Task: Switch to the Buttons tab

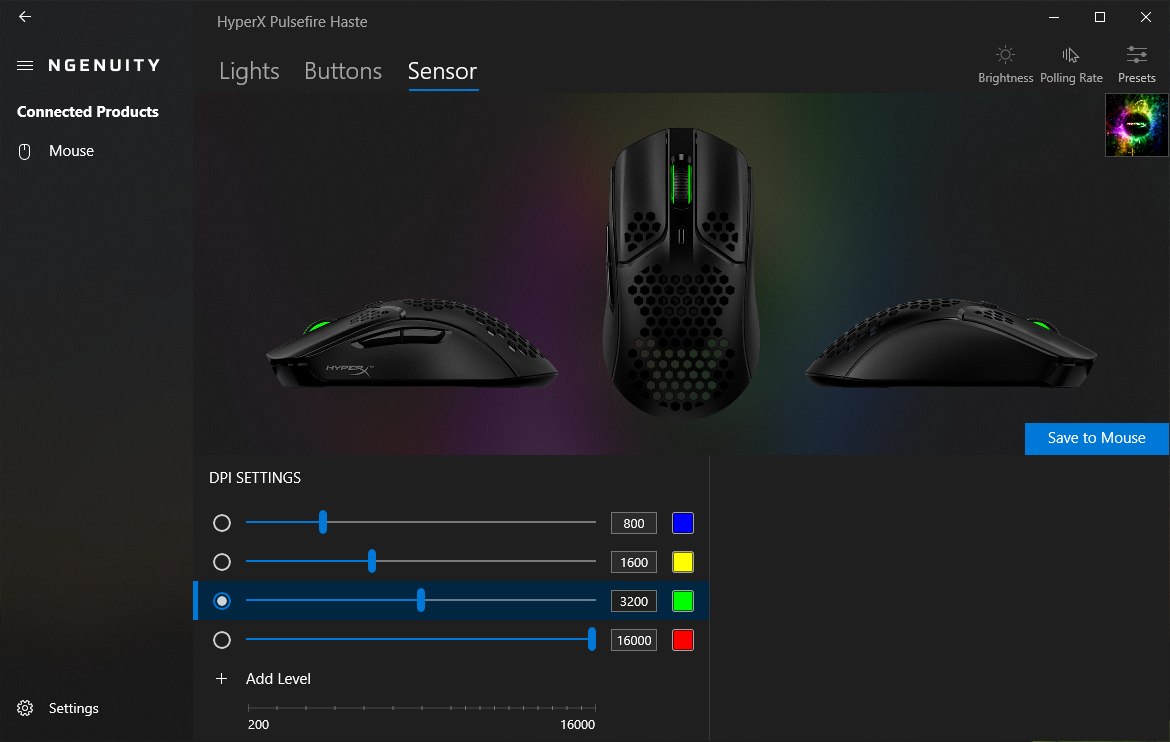Action: click(343, 71)
